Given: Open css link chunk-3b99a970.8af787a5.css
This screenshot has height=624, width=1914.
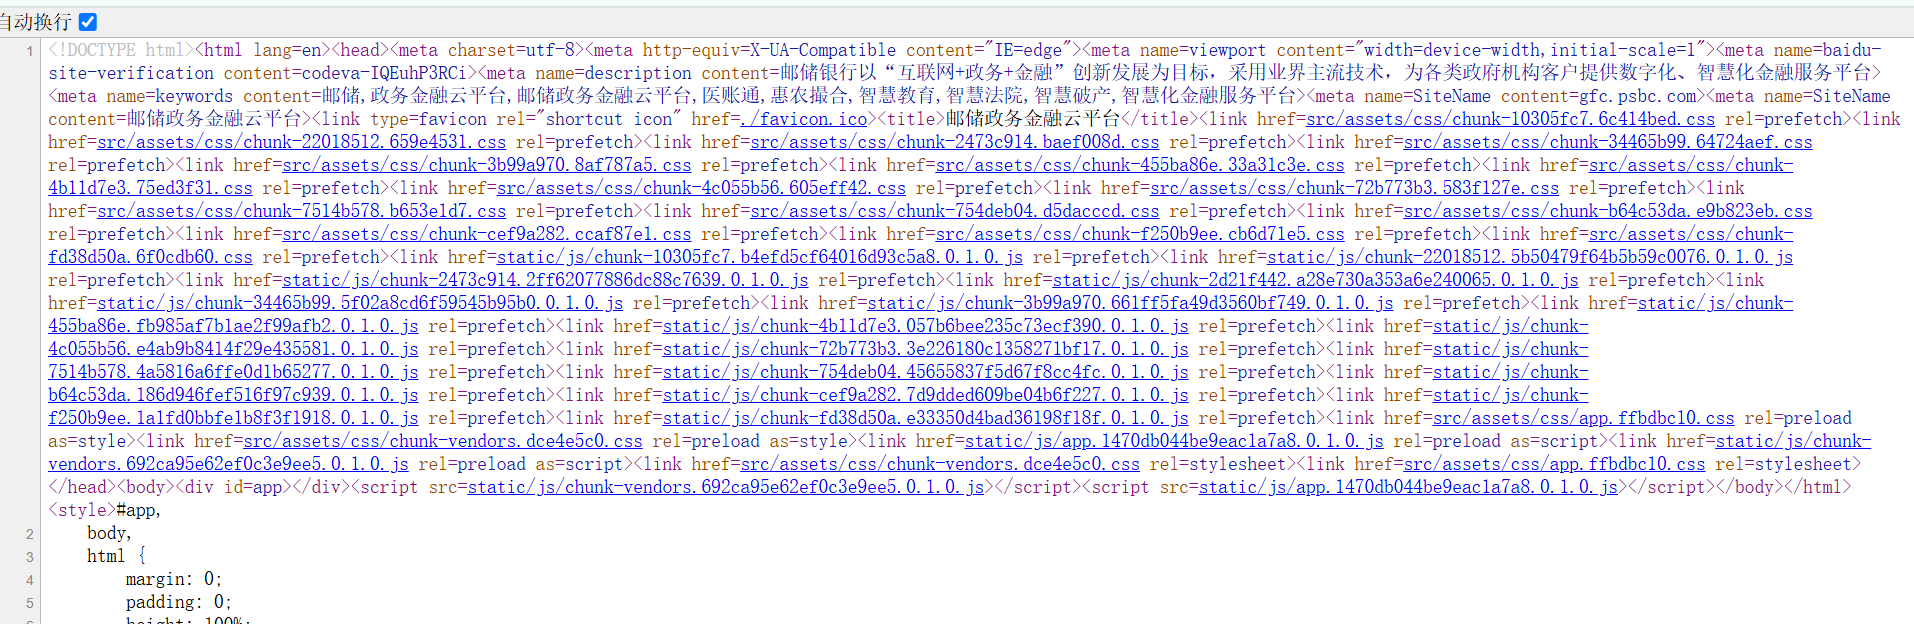Looking at the screenshot, I should click(487, 165).
